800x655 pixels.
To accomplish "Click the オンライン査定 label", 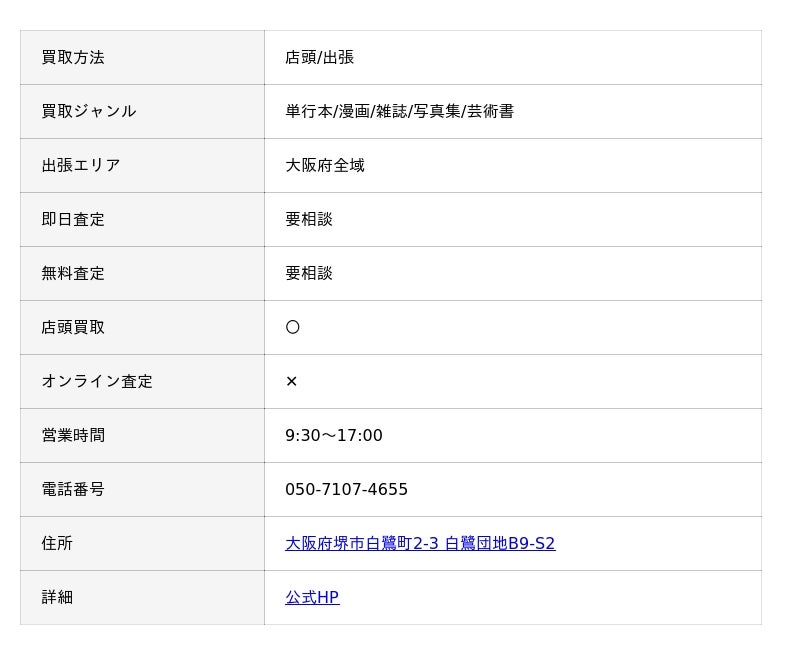I will [x=97, y=381].
